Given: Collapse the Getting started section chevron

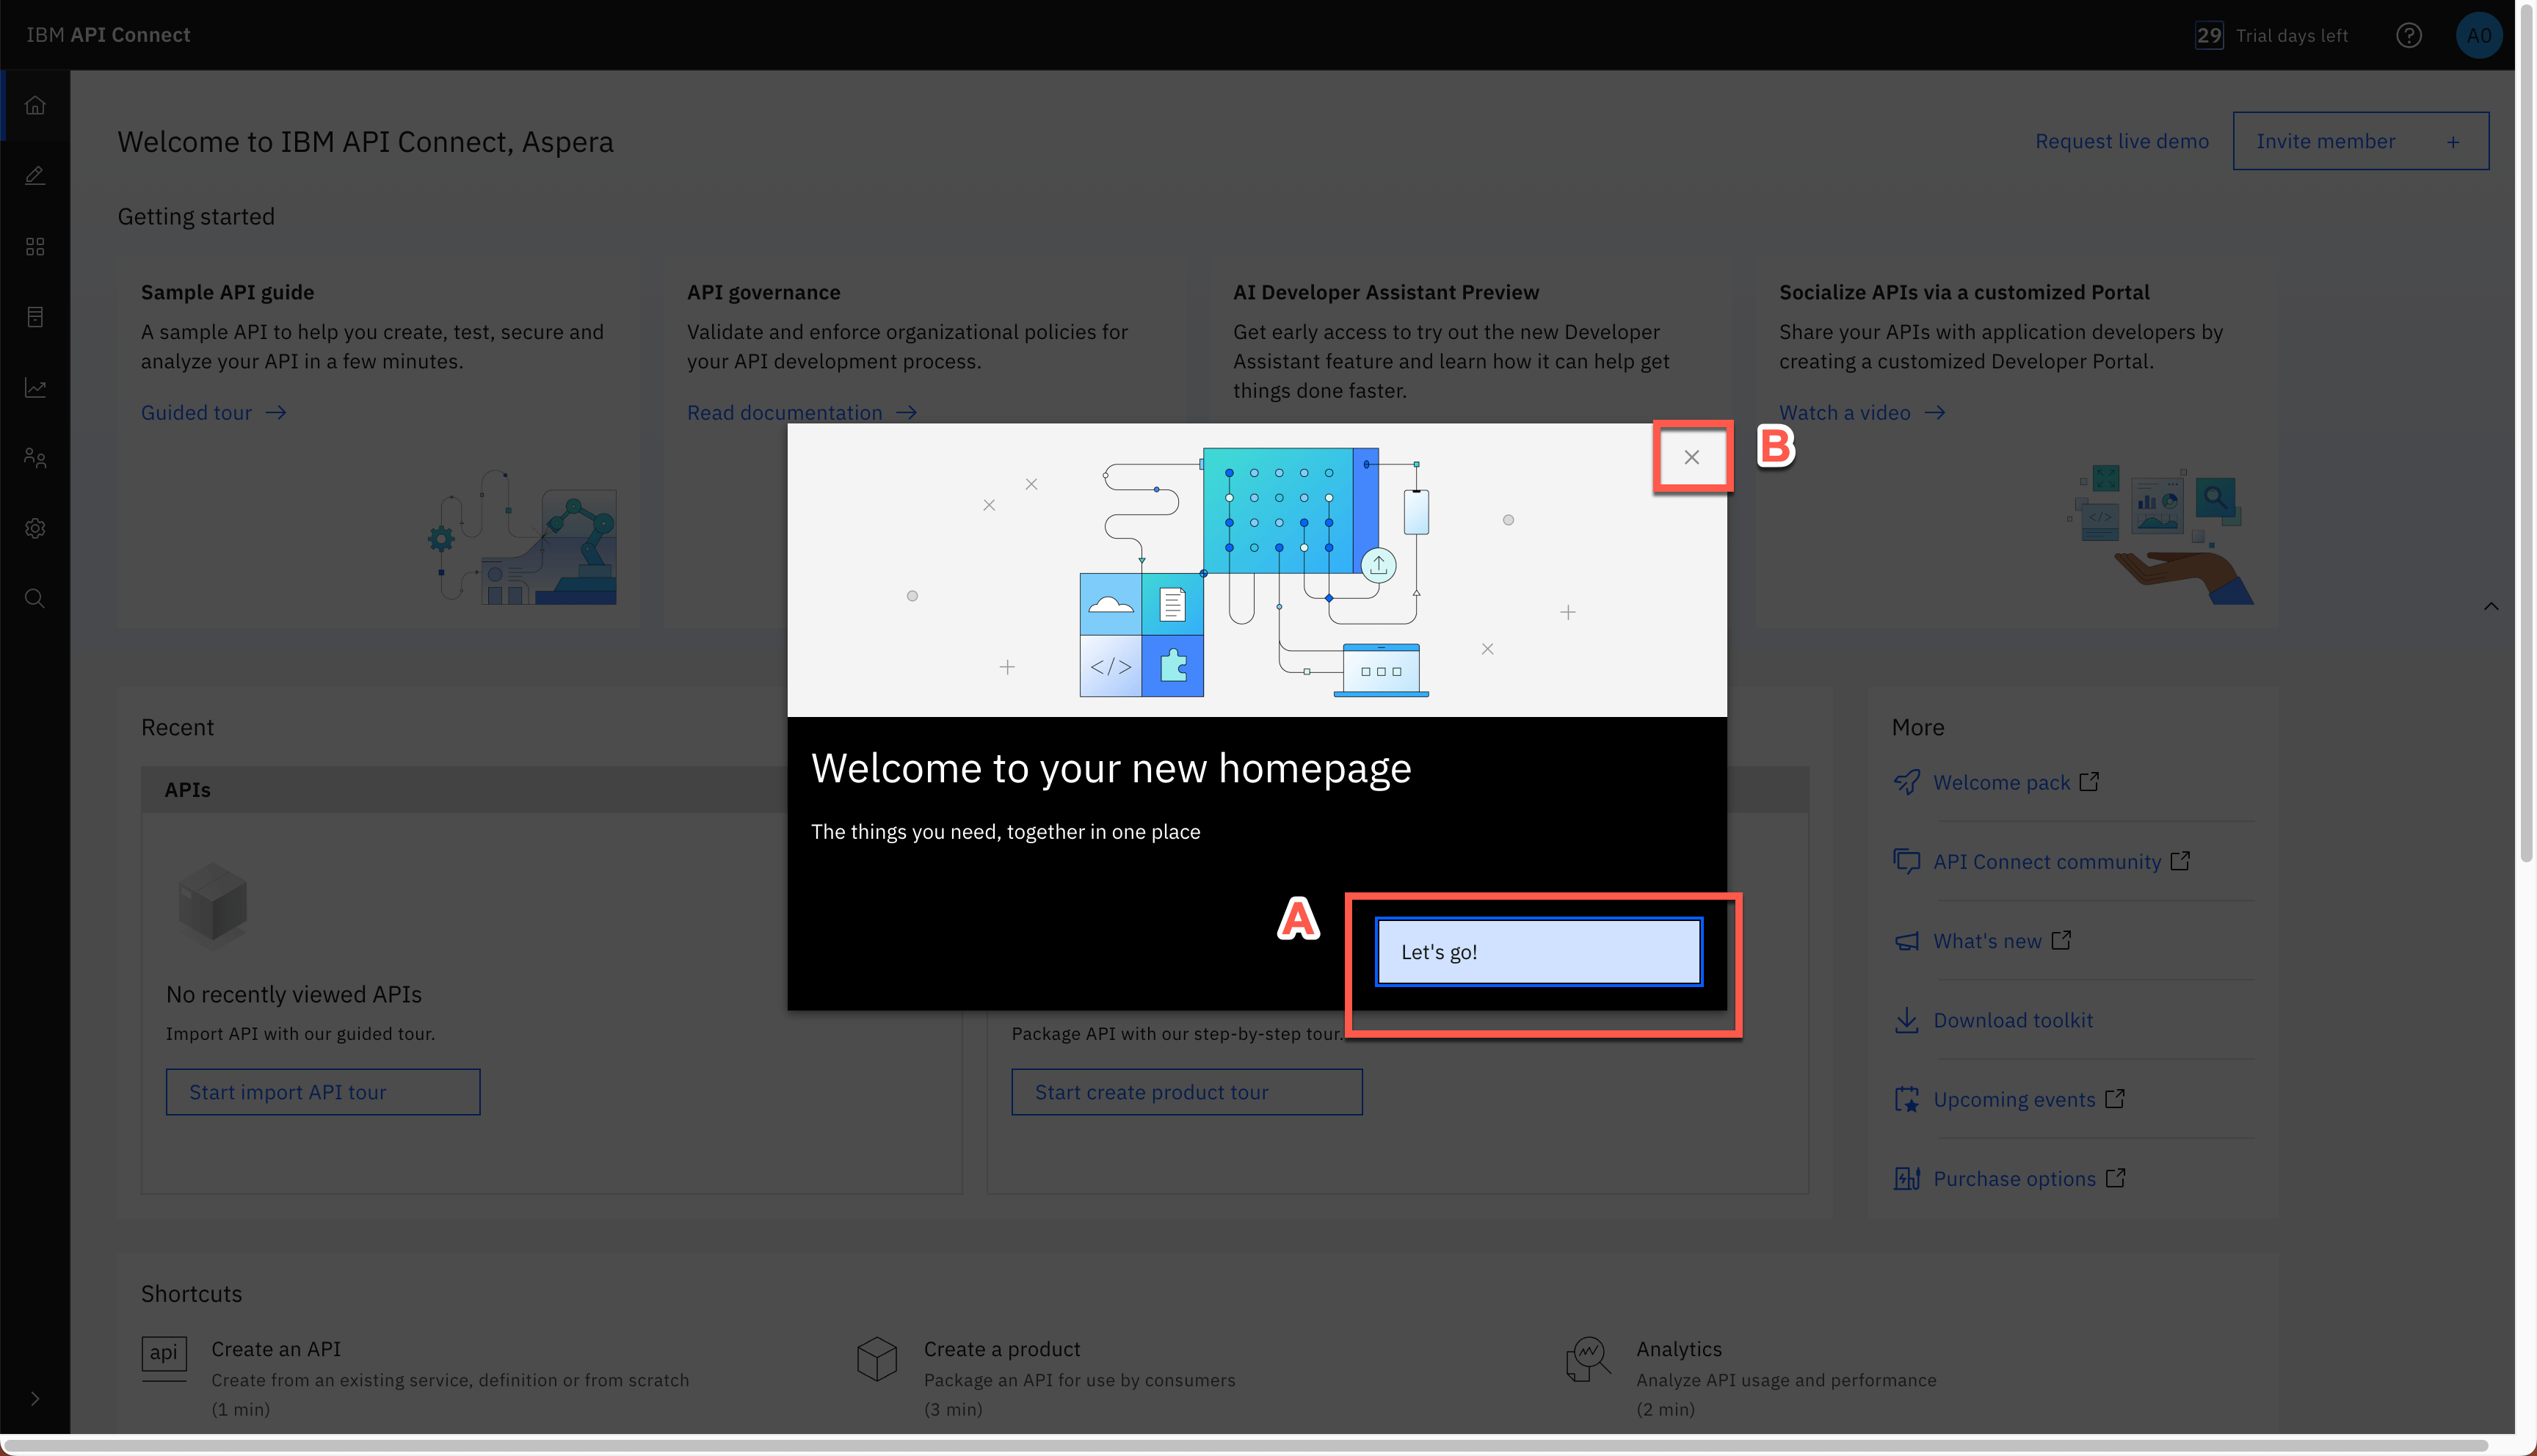Looking at the screenshot, I should click(2490, 606).
